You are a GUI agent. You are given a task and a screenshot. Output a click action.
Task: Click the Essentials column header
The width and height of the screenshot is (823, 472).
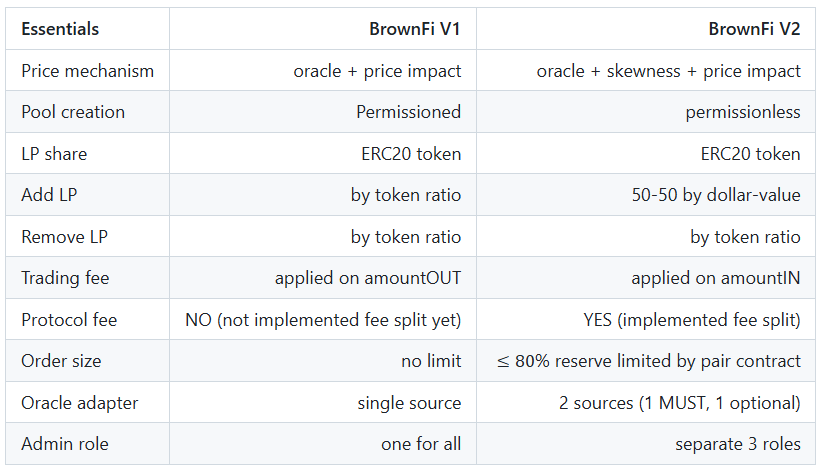[x=60, y=29]
